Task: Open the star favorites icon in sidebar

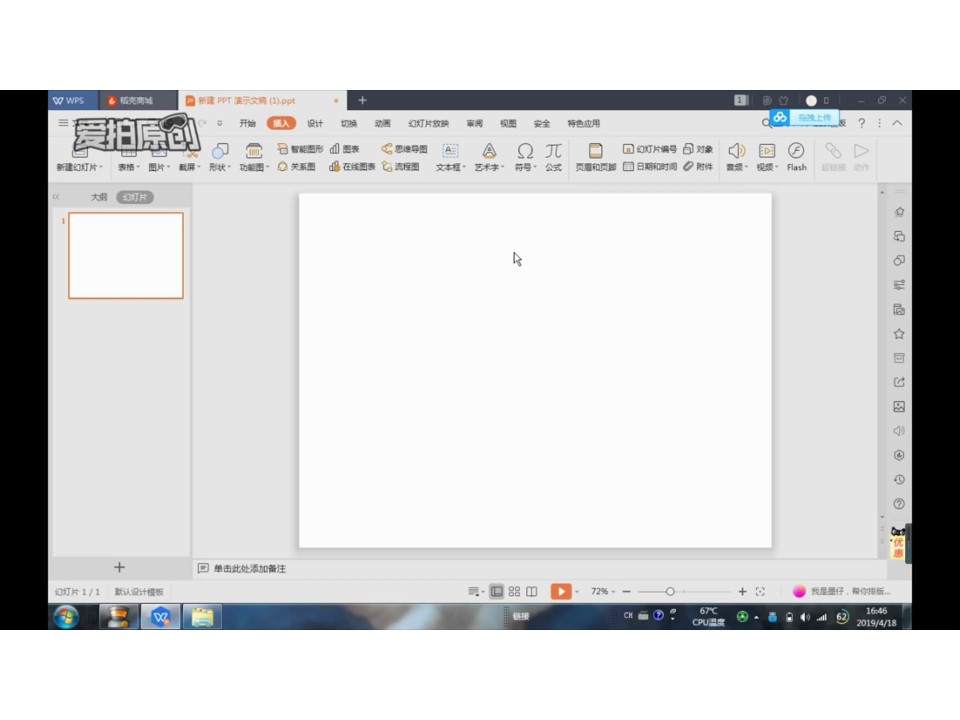Action: [x=899, y=334]
